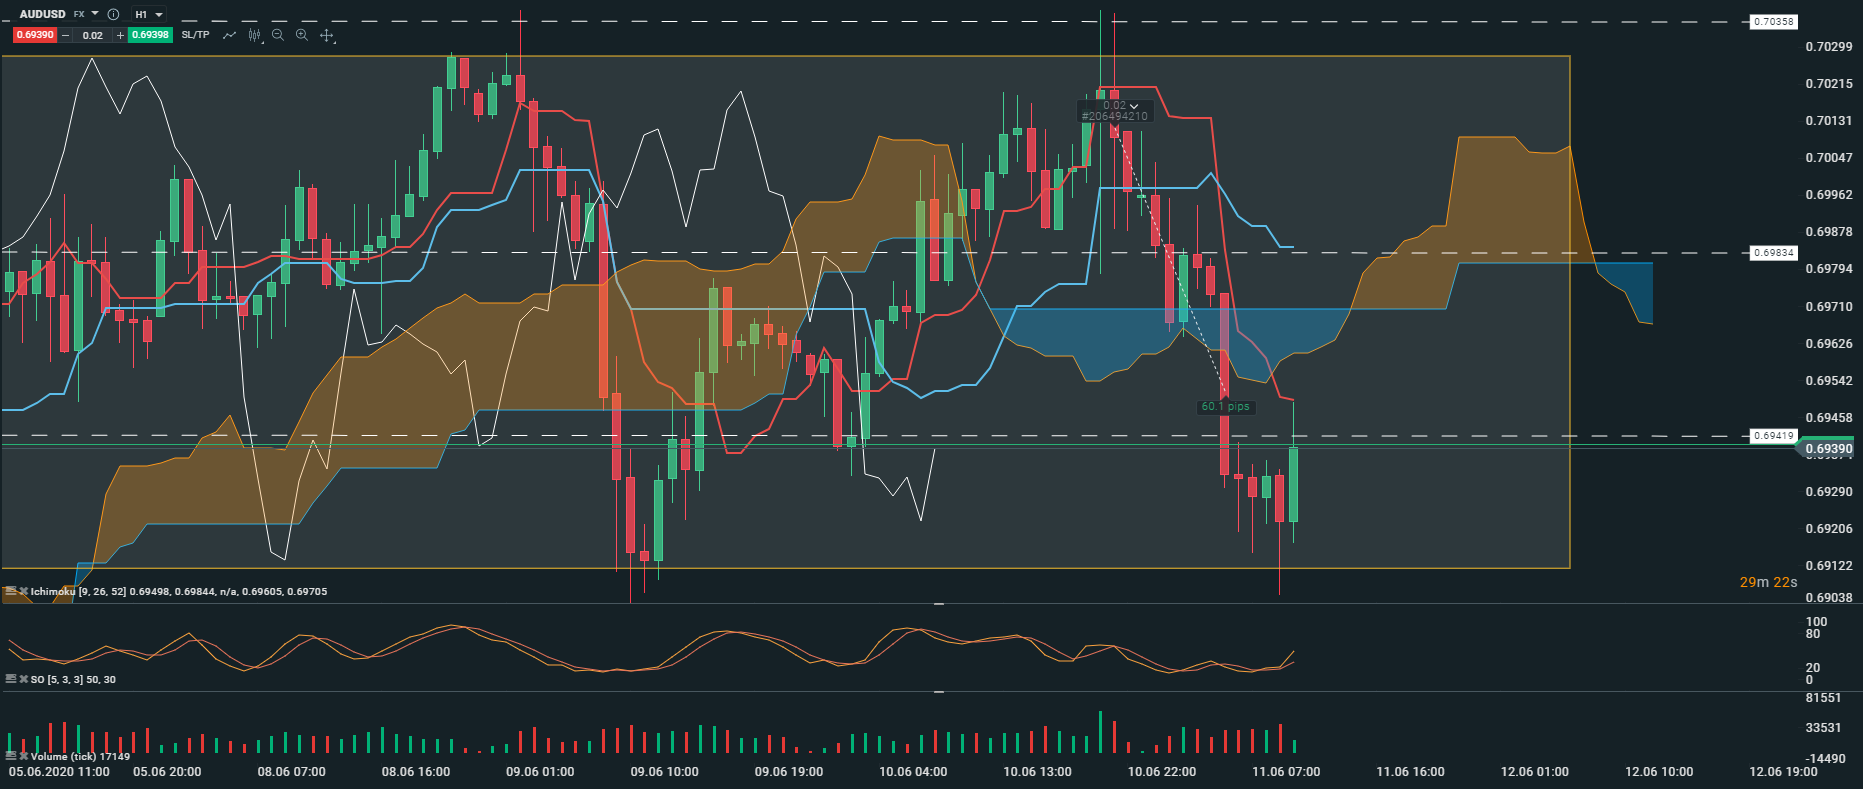Viewport: 1863px width, 789px height.
Task: Open Ichimoku indicator settings
Action: 11,592
